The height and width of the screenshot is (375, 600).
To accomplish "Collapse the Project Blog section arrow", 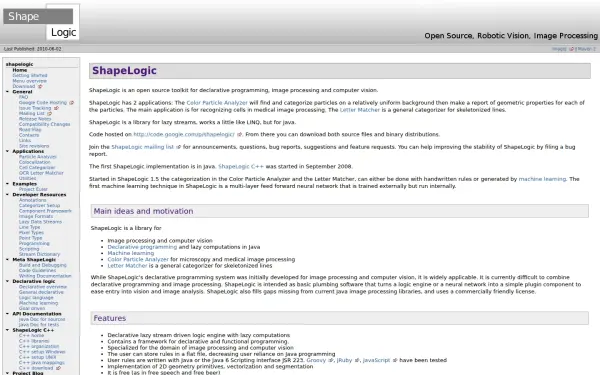I will tap(7, 373).
